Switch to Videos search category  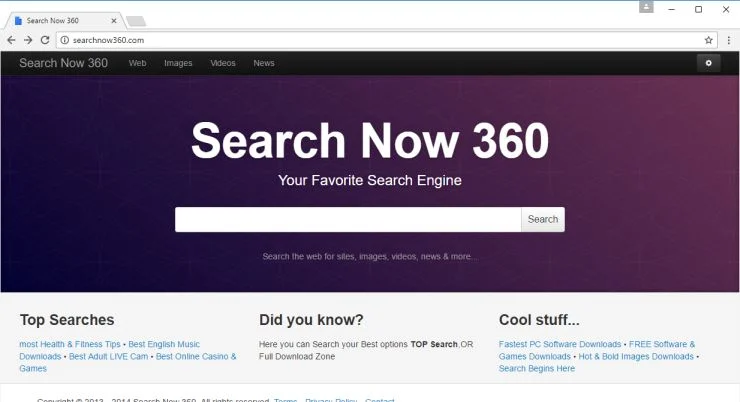223,63
